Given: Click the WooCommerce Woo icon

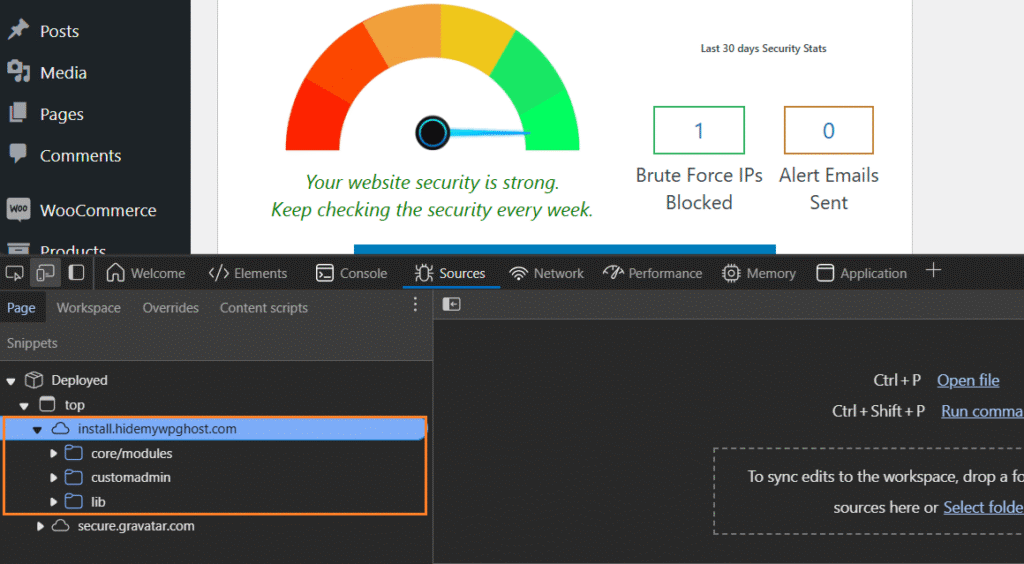Looking at the screenshot, I should click(x=18, y=209).
